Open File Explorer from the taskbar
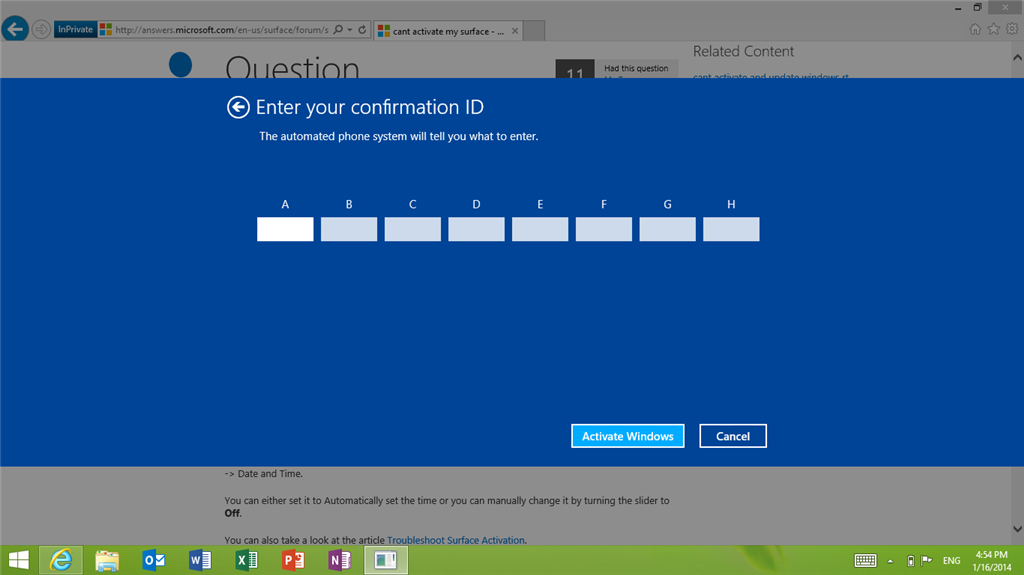Viewport: 1024px width, 575px height. pos(107,560)
